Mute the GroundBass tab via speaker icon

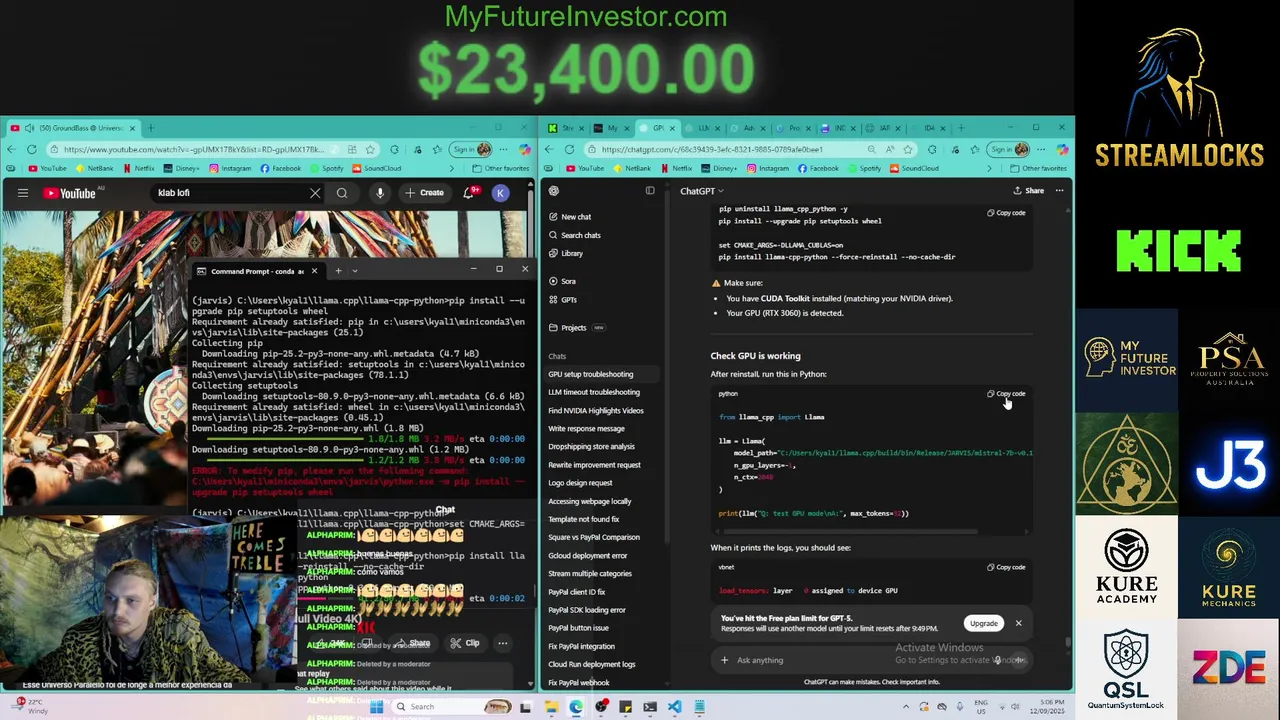tap(29, 128)
